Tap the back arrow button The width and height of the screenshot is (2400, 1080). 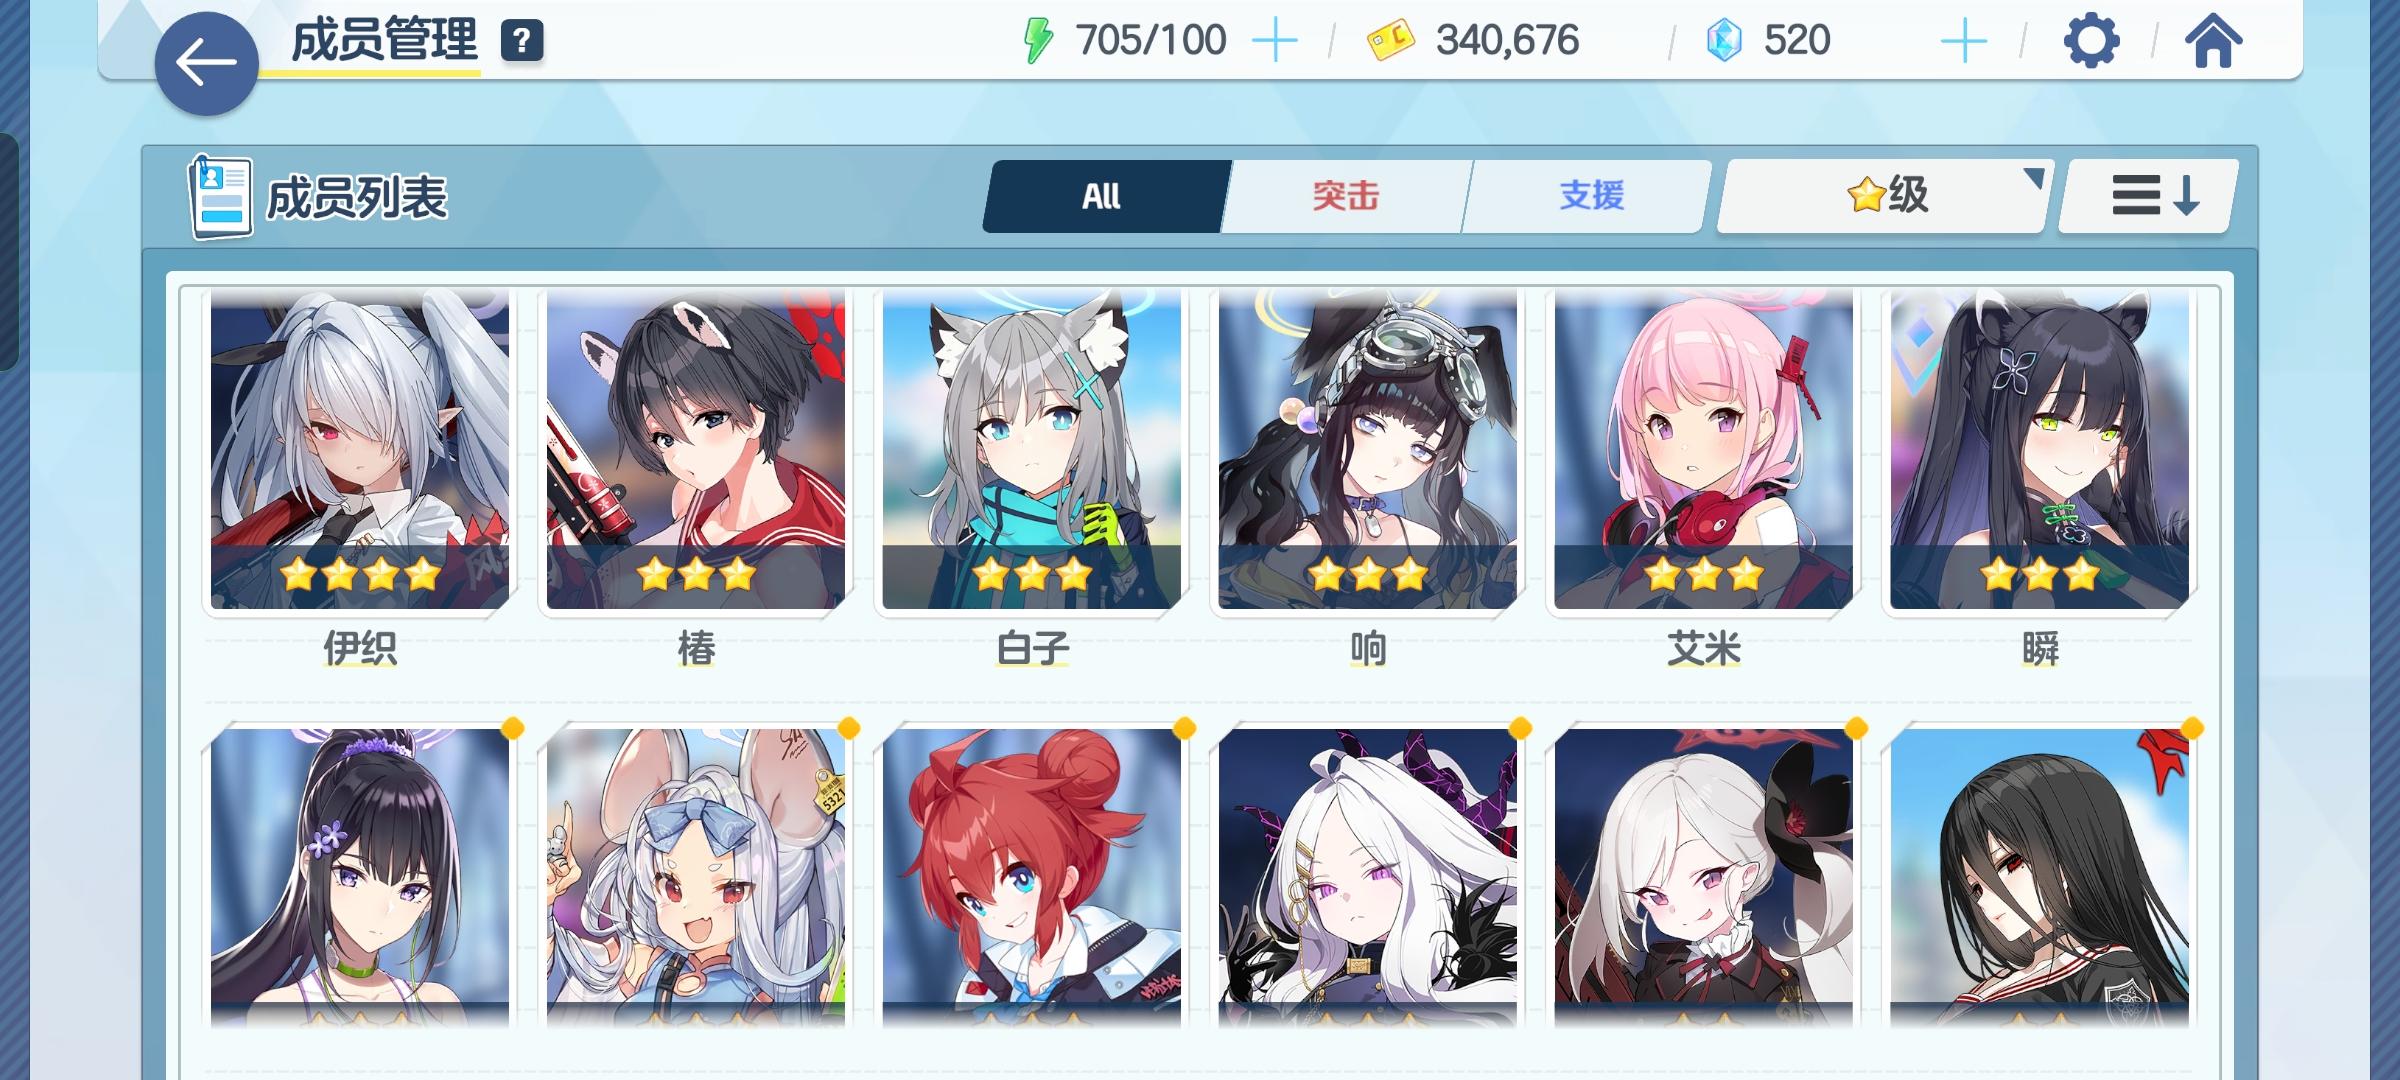pyautogui.click(x=206, y=63)
